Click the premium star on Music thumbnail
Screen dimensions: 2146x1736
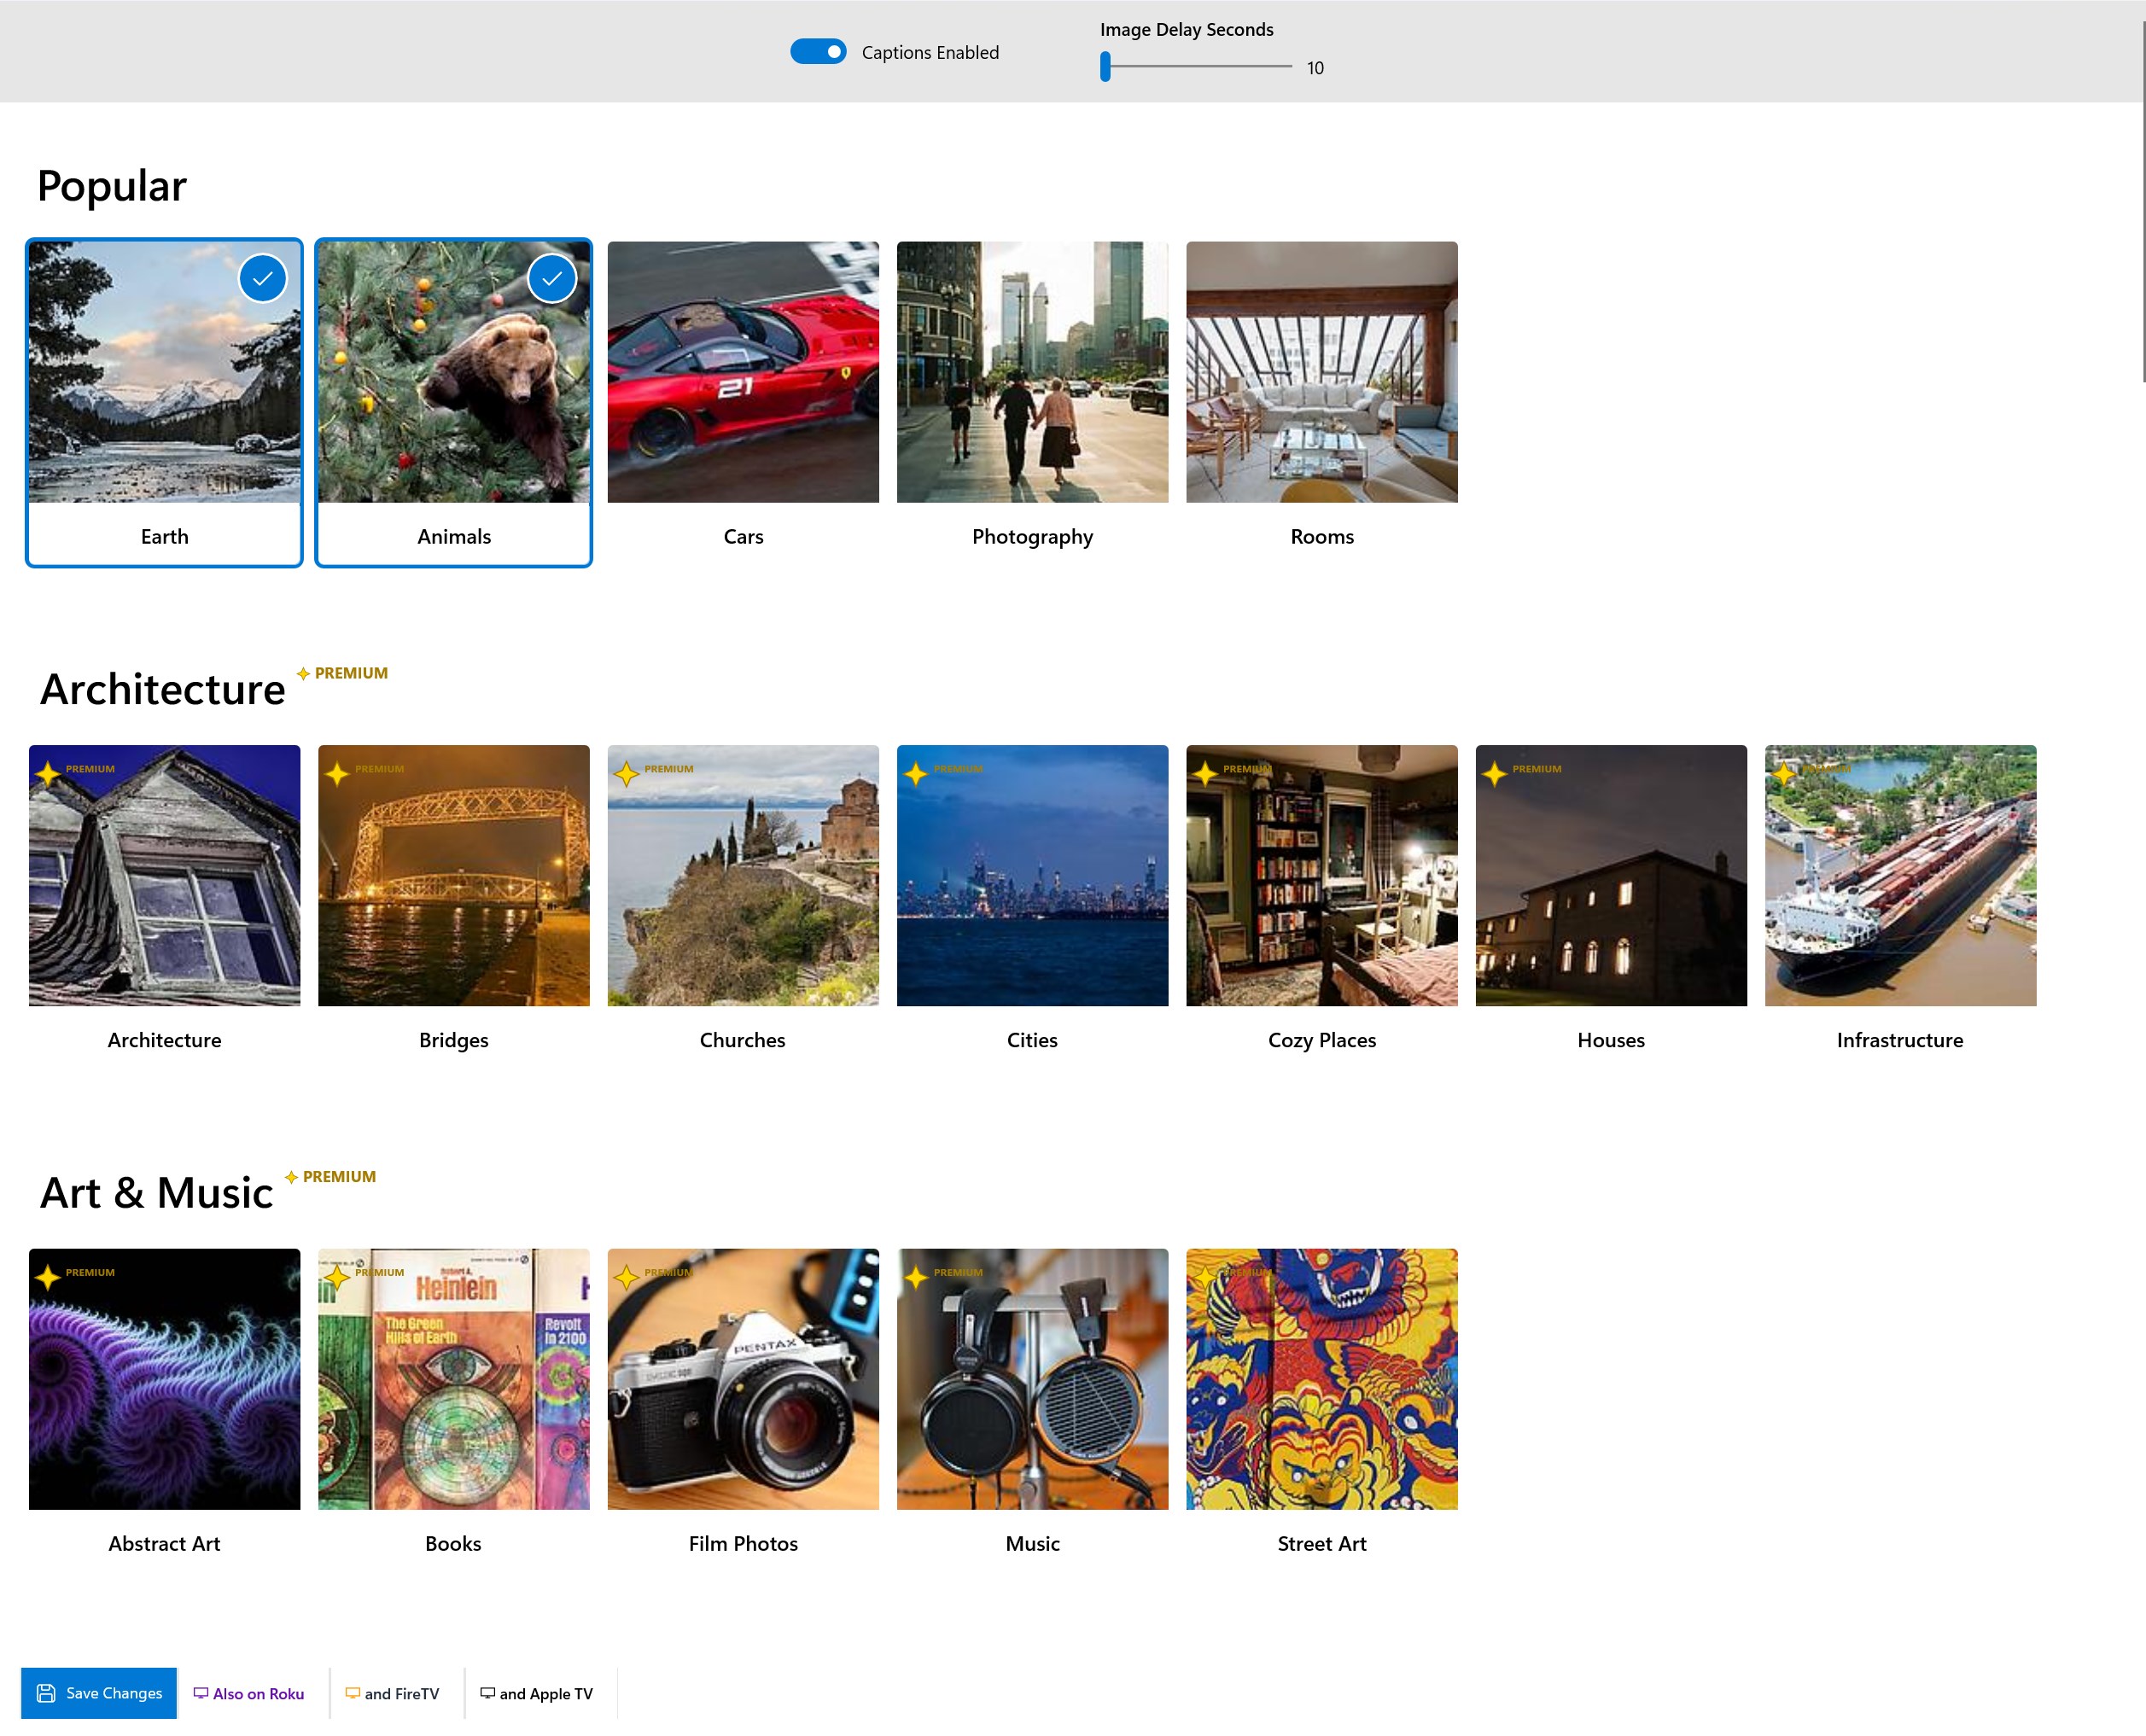915,1277
